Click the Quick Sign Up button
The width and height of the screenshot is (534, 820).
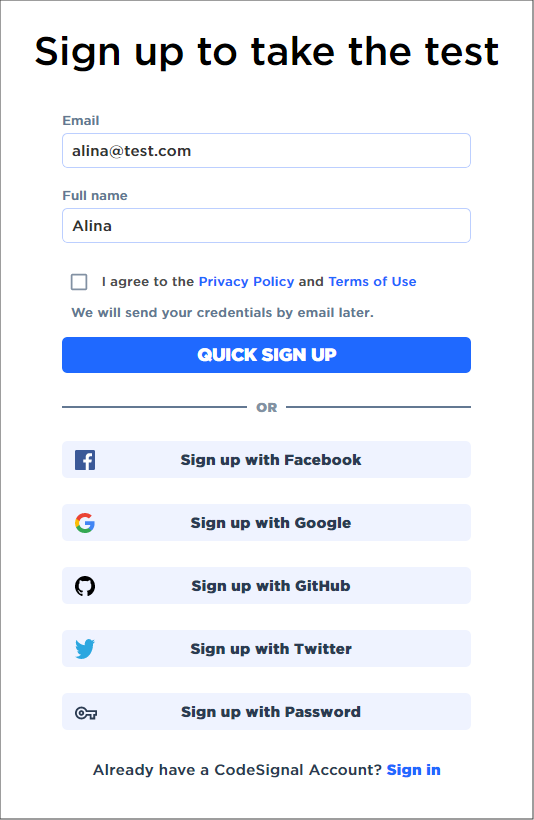pyautogui.click(x=266, y=355)
